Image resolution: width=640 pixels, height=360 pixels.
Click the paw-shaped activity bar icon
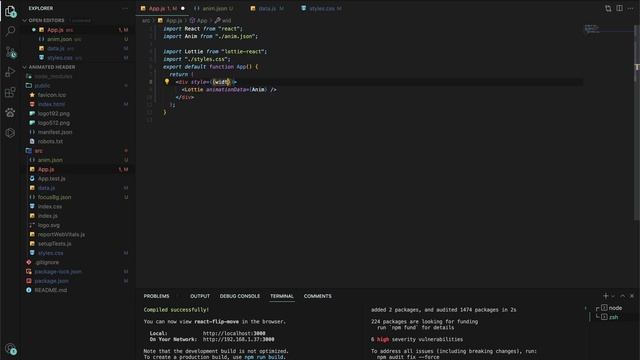pyautogui.click(x=10, y=112)
